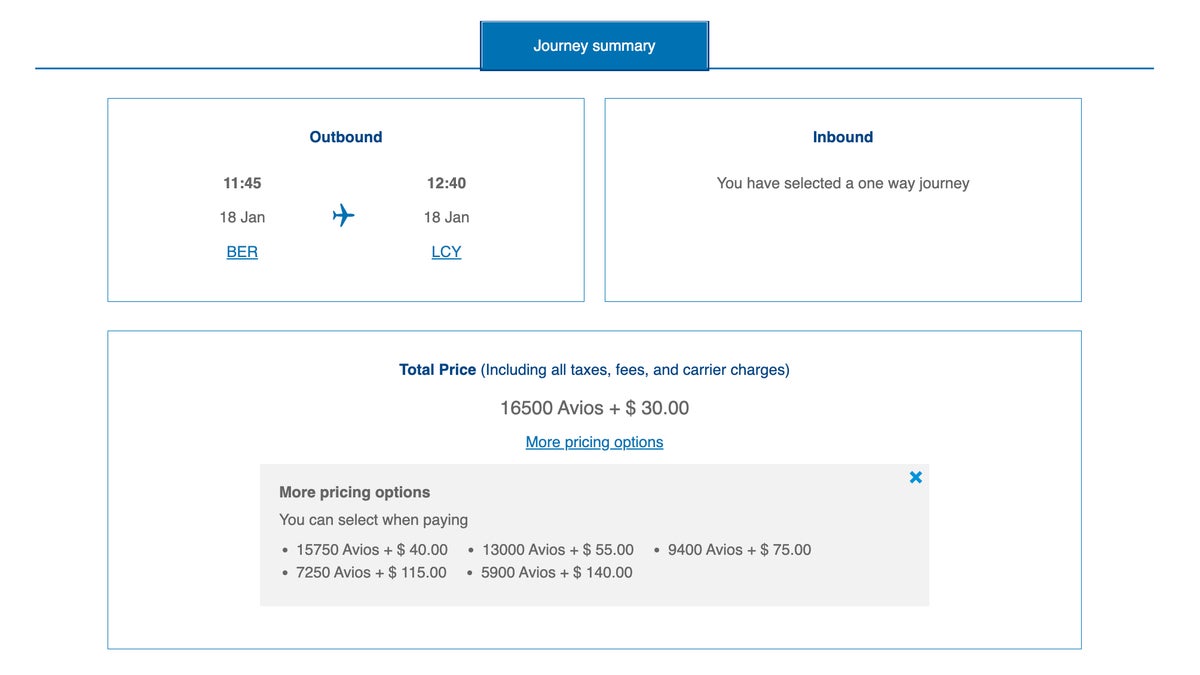Click the Outbound panel header
Viewport: 1200px width, 675px height.
345,137
